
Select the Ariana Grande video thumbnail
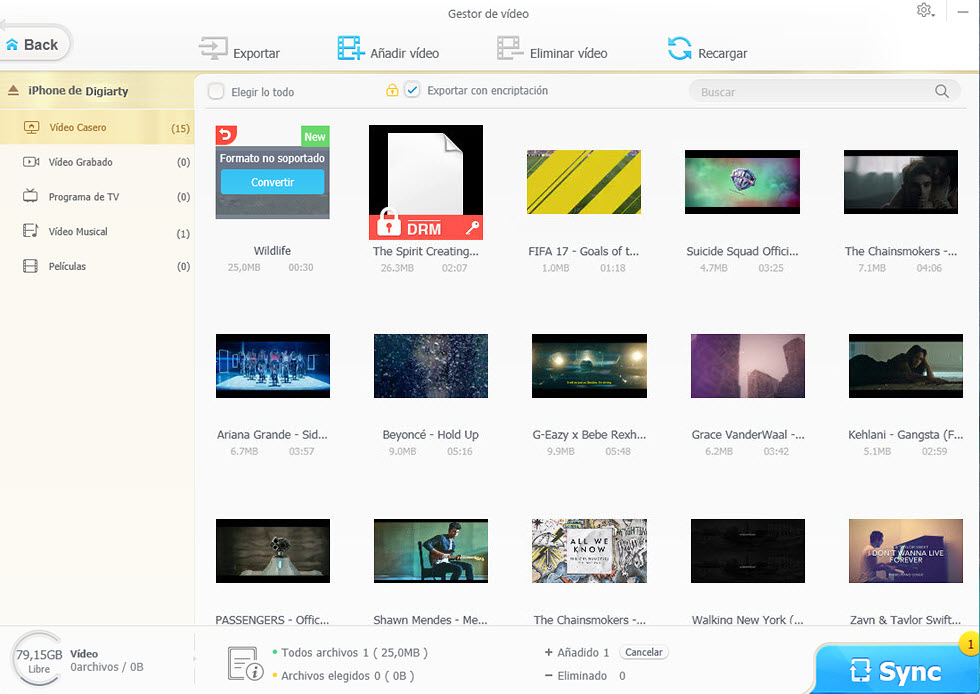pyautogui.click(x=272, y=366)
